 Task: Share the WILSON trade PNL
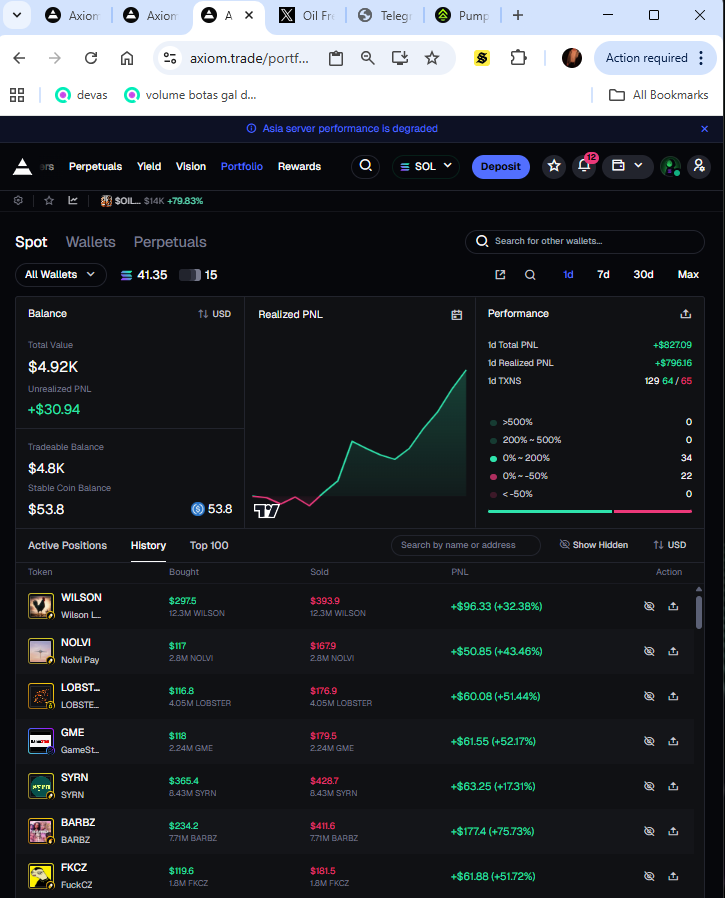click(673, 606)
